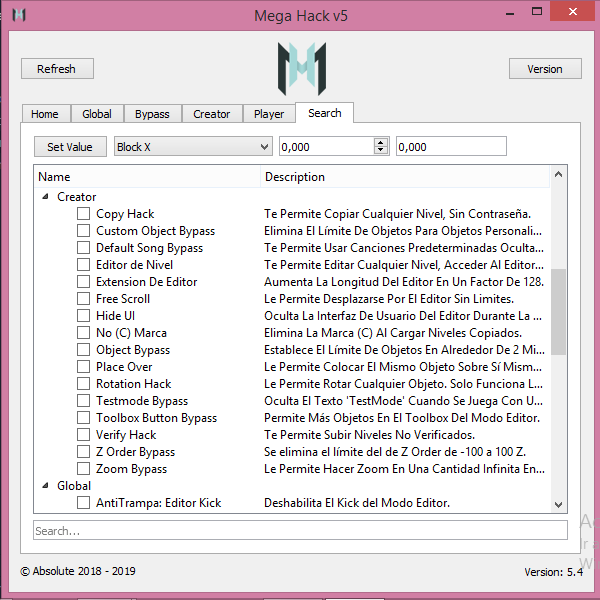The width and height of the screenshot is (600, 600).
Task: Click the Zoom Bypass row label
Action: [131, 469]
